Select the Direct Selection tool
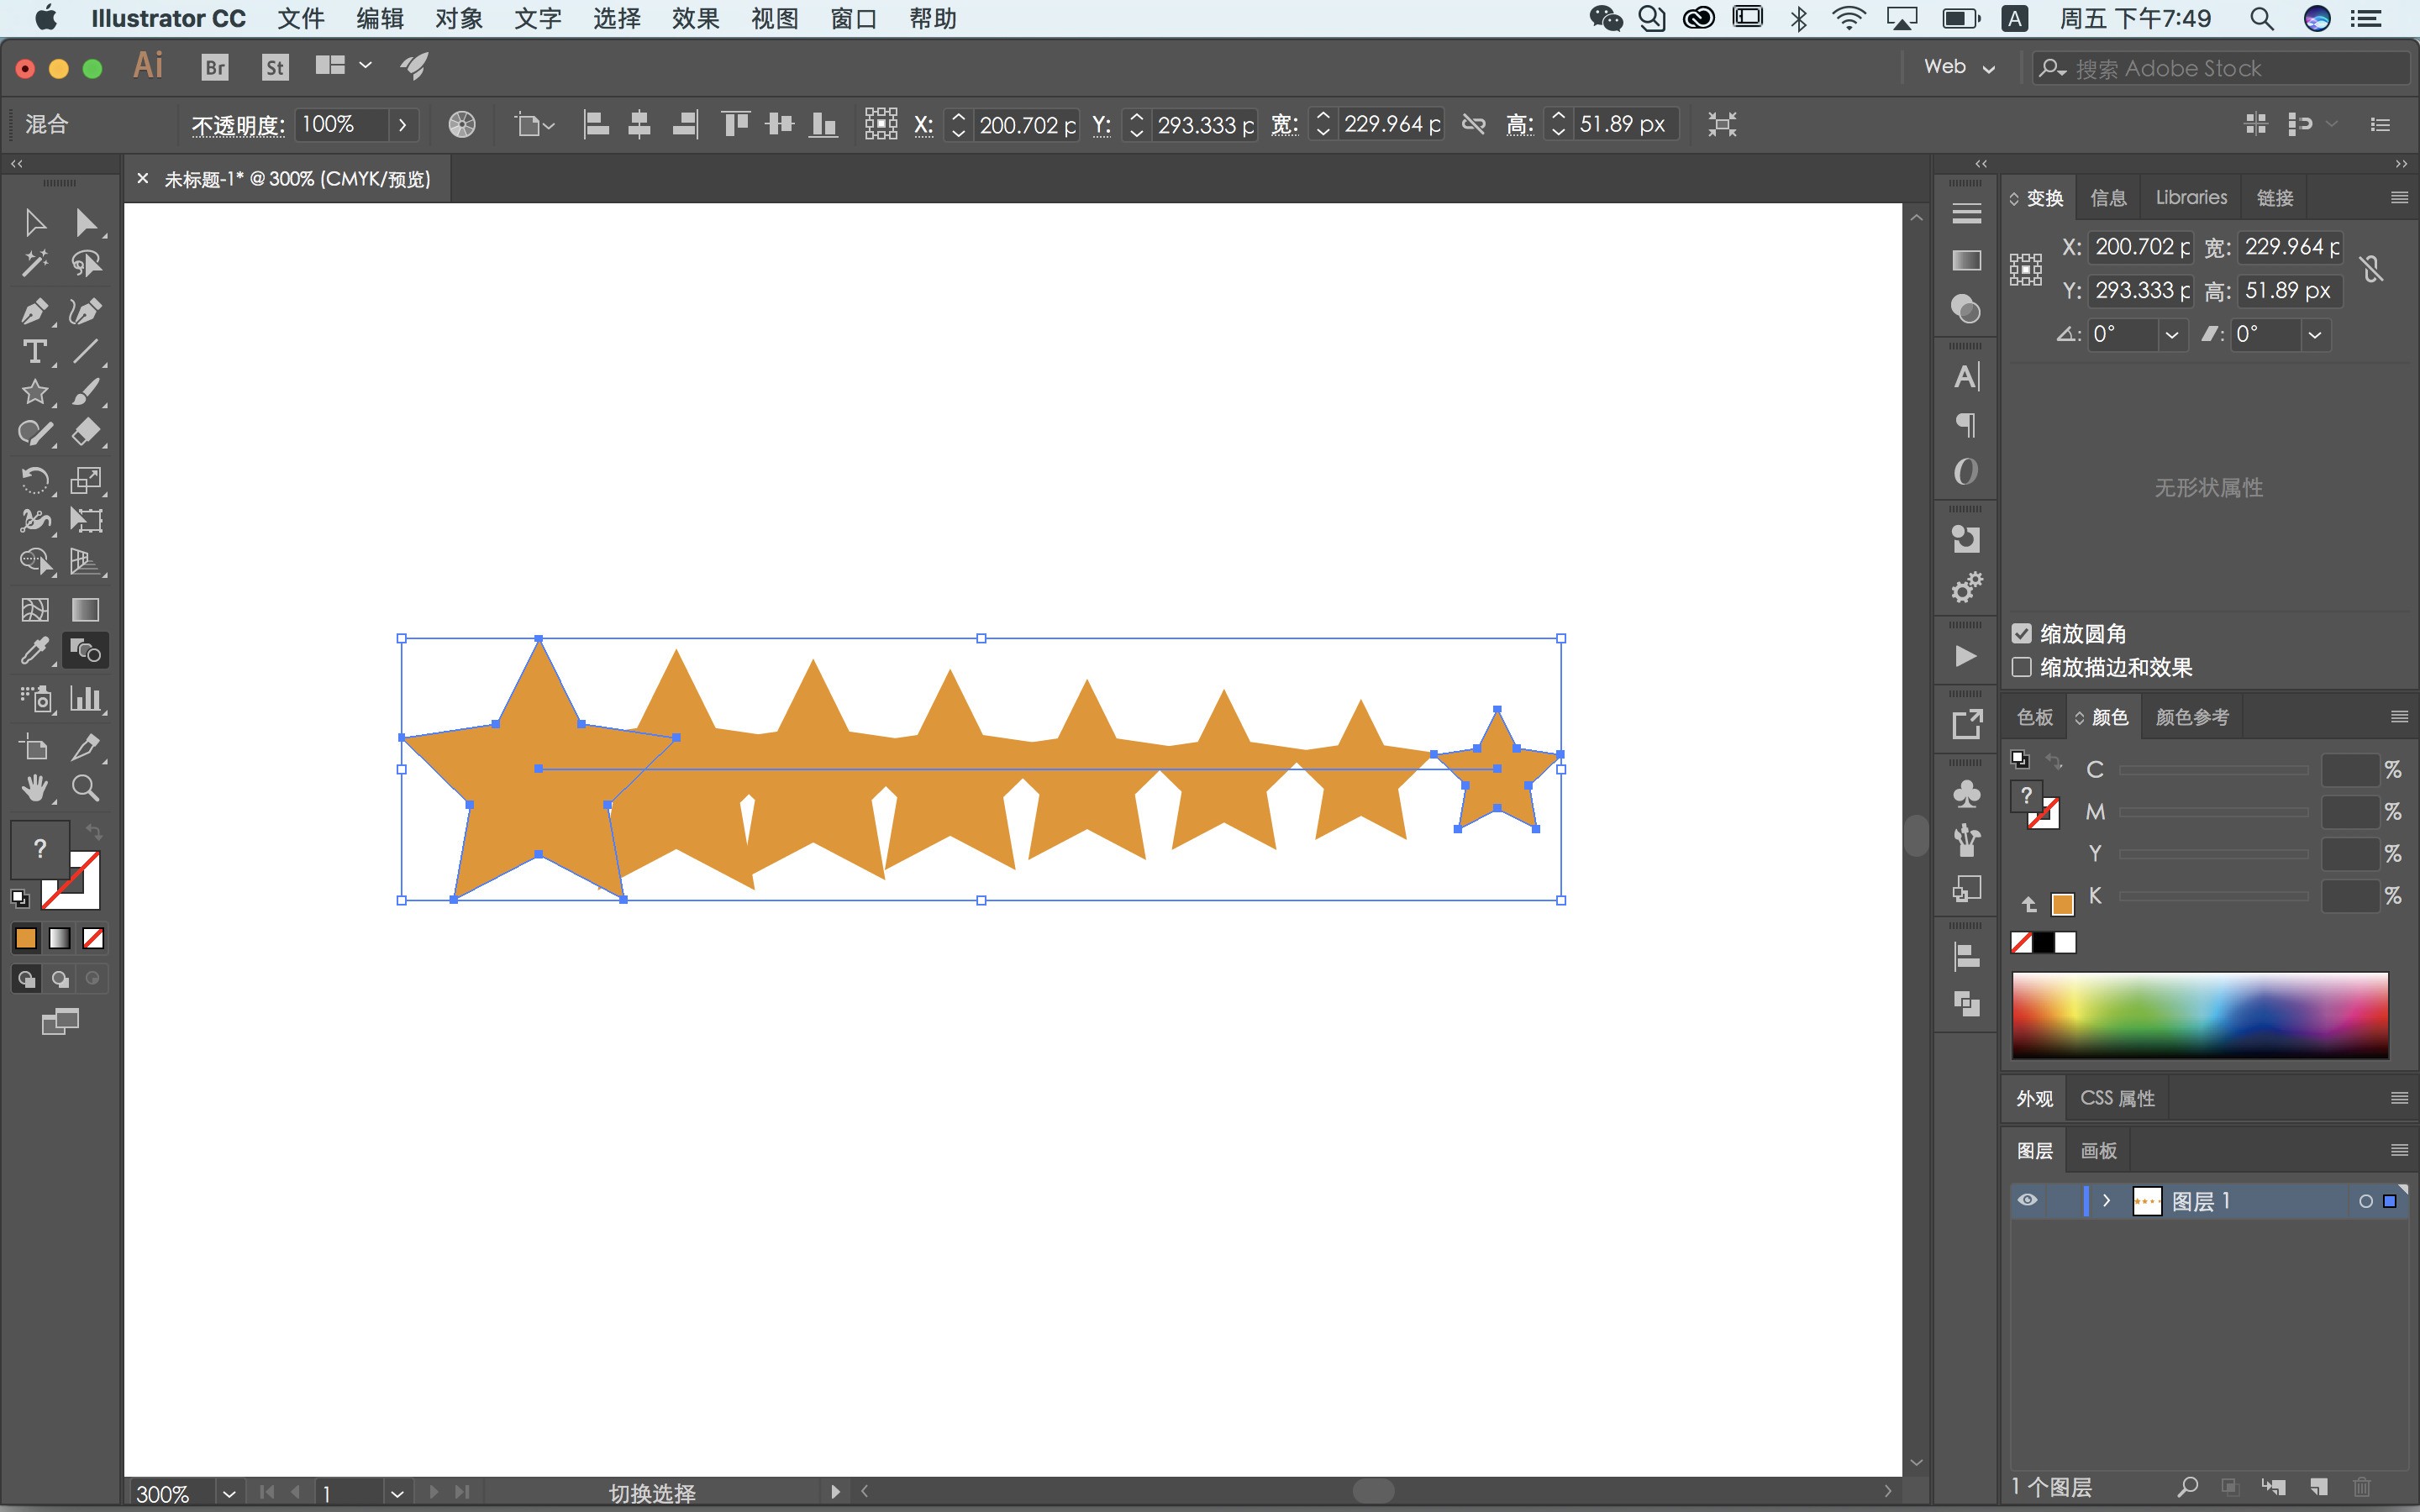 point(86,222)
